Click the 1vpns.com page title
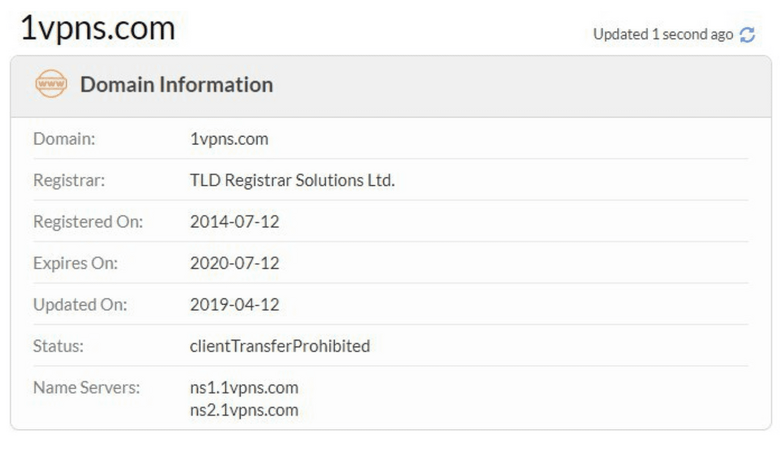The width and height of the screenshot is (780, 450). (x=98, y=28)
